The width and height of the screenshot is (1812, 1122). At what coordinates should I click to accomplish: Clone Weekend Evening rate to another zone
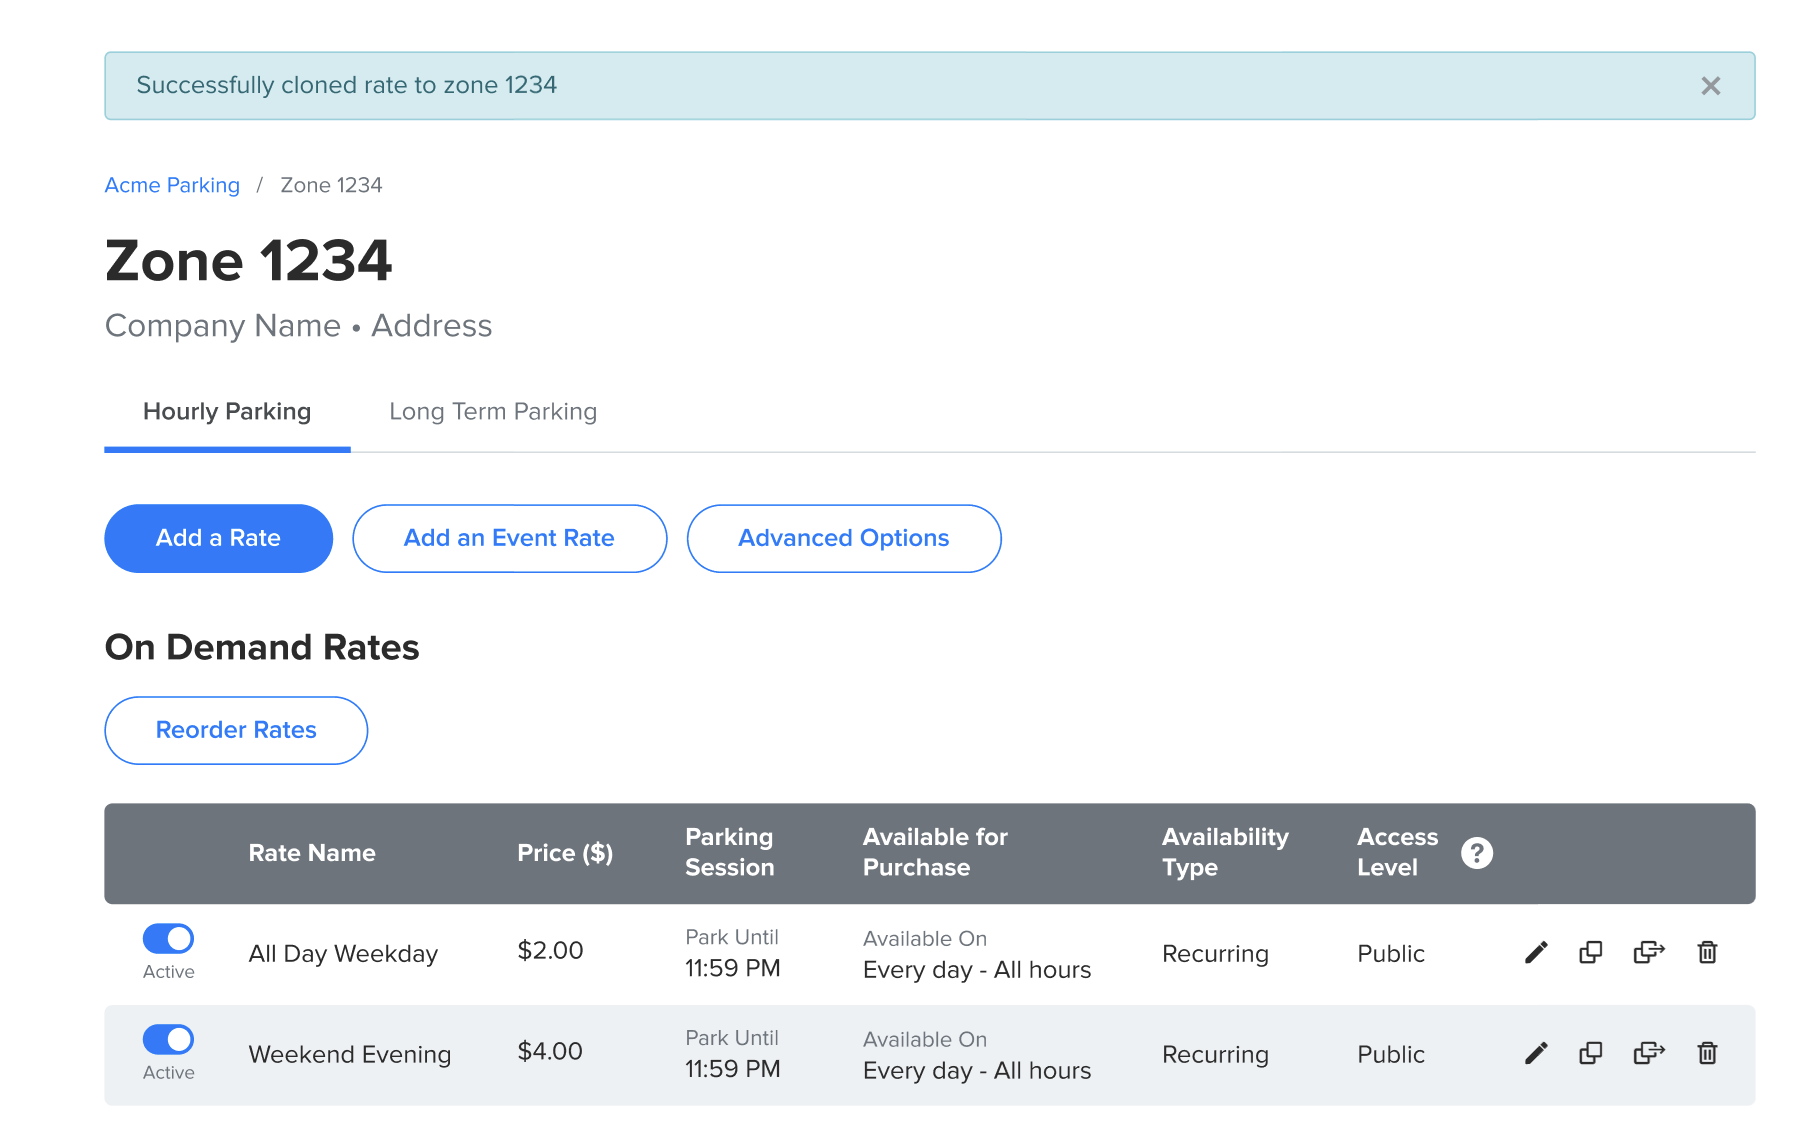1648,1053
